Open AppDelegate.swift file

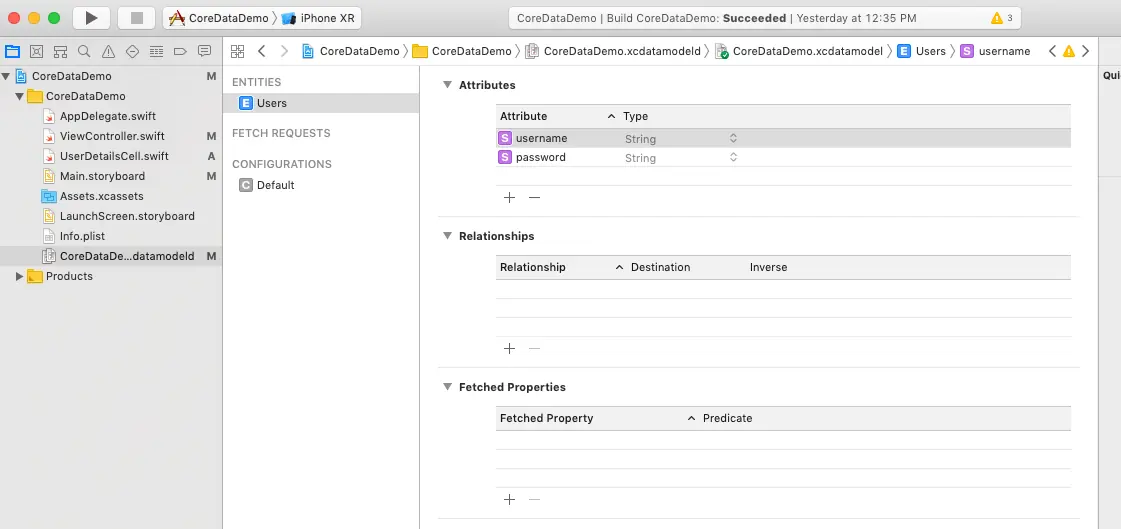click(x=107, y=116)
